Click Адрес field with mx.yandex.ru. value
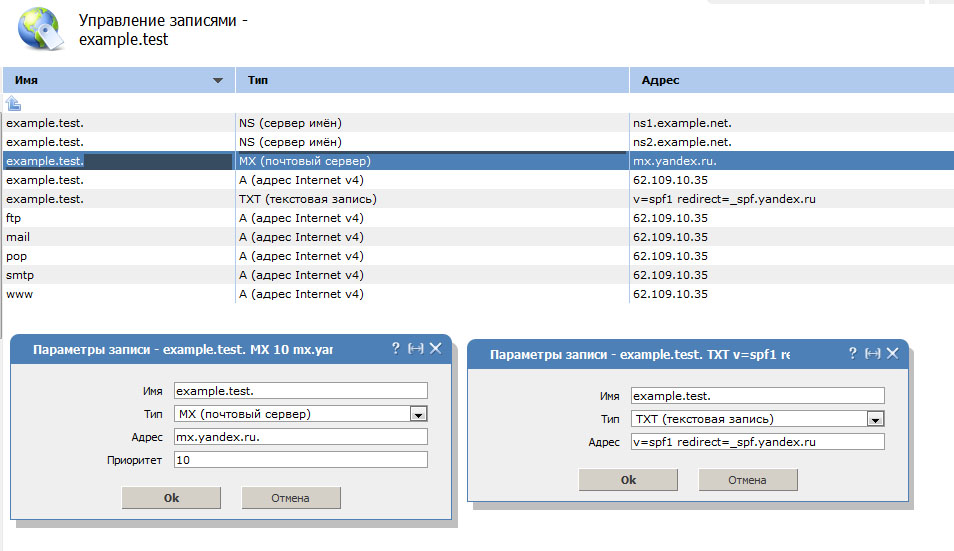 pos(300,437)
